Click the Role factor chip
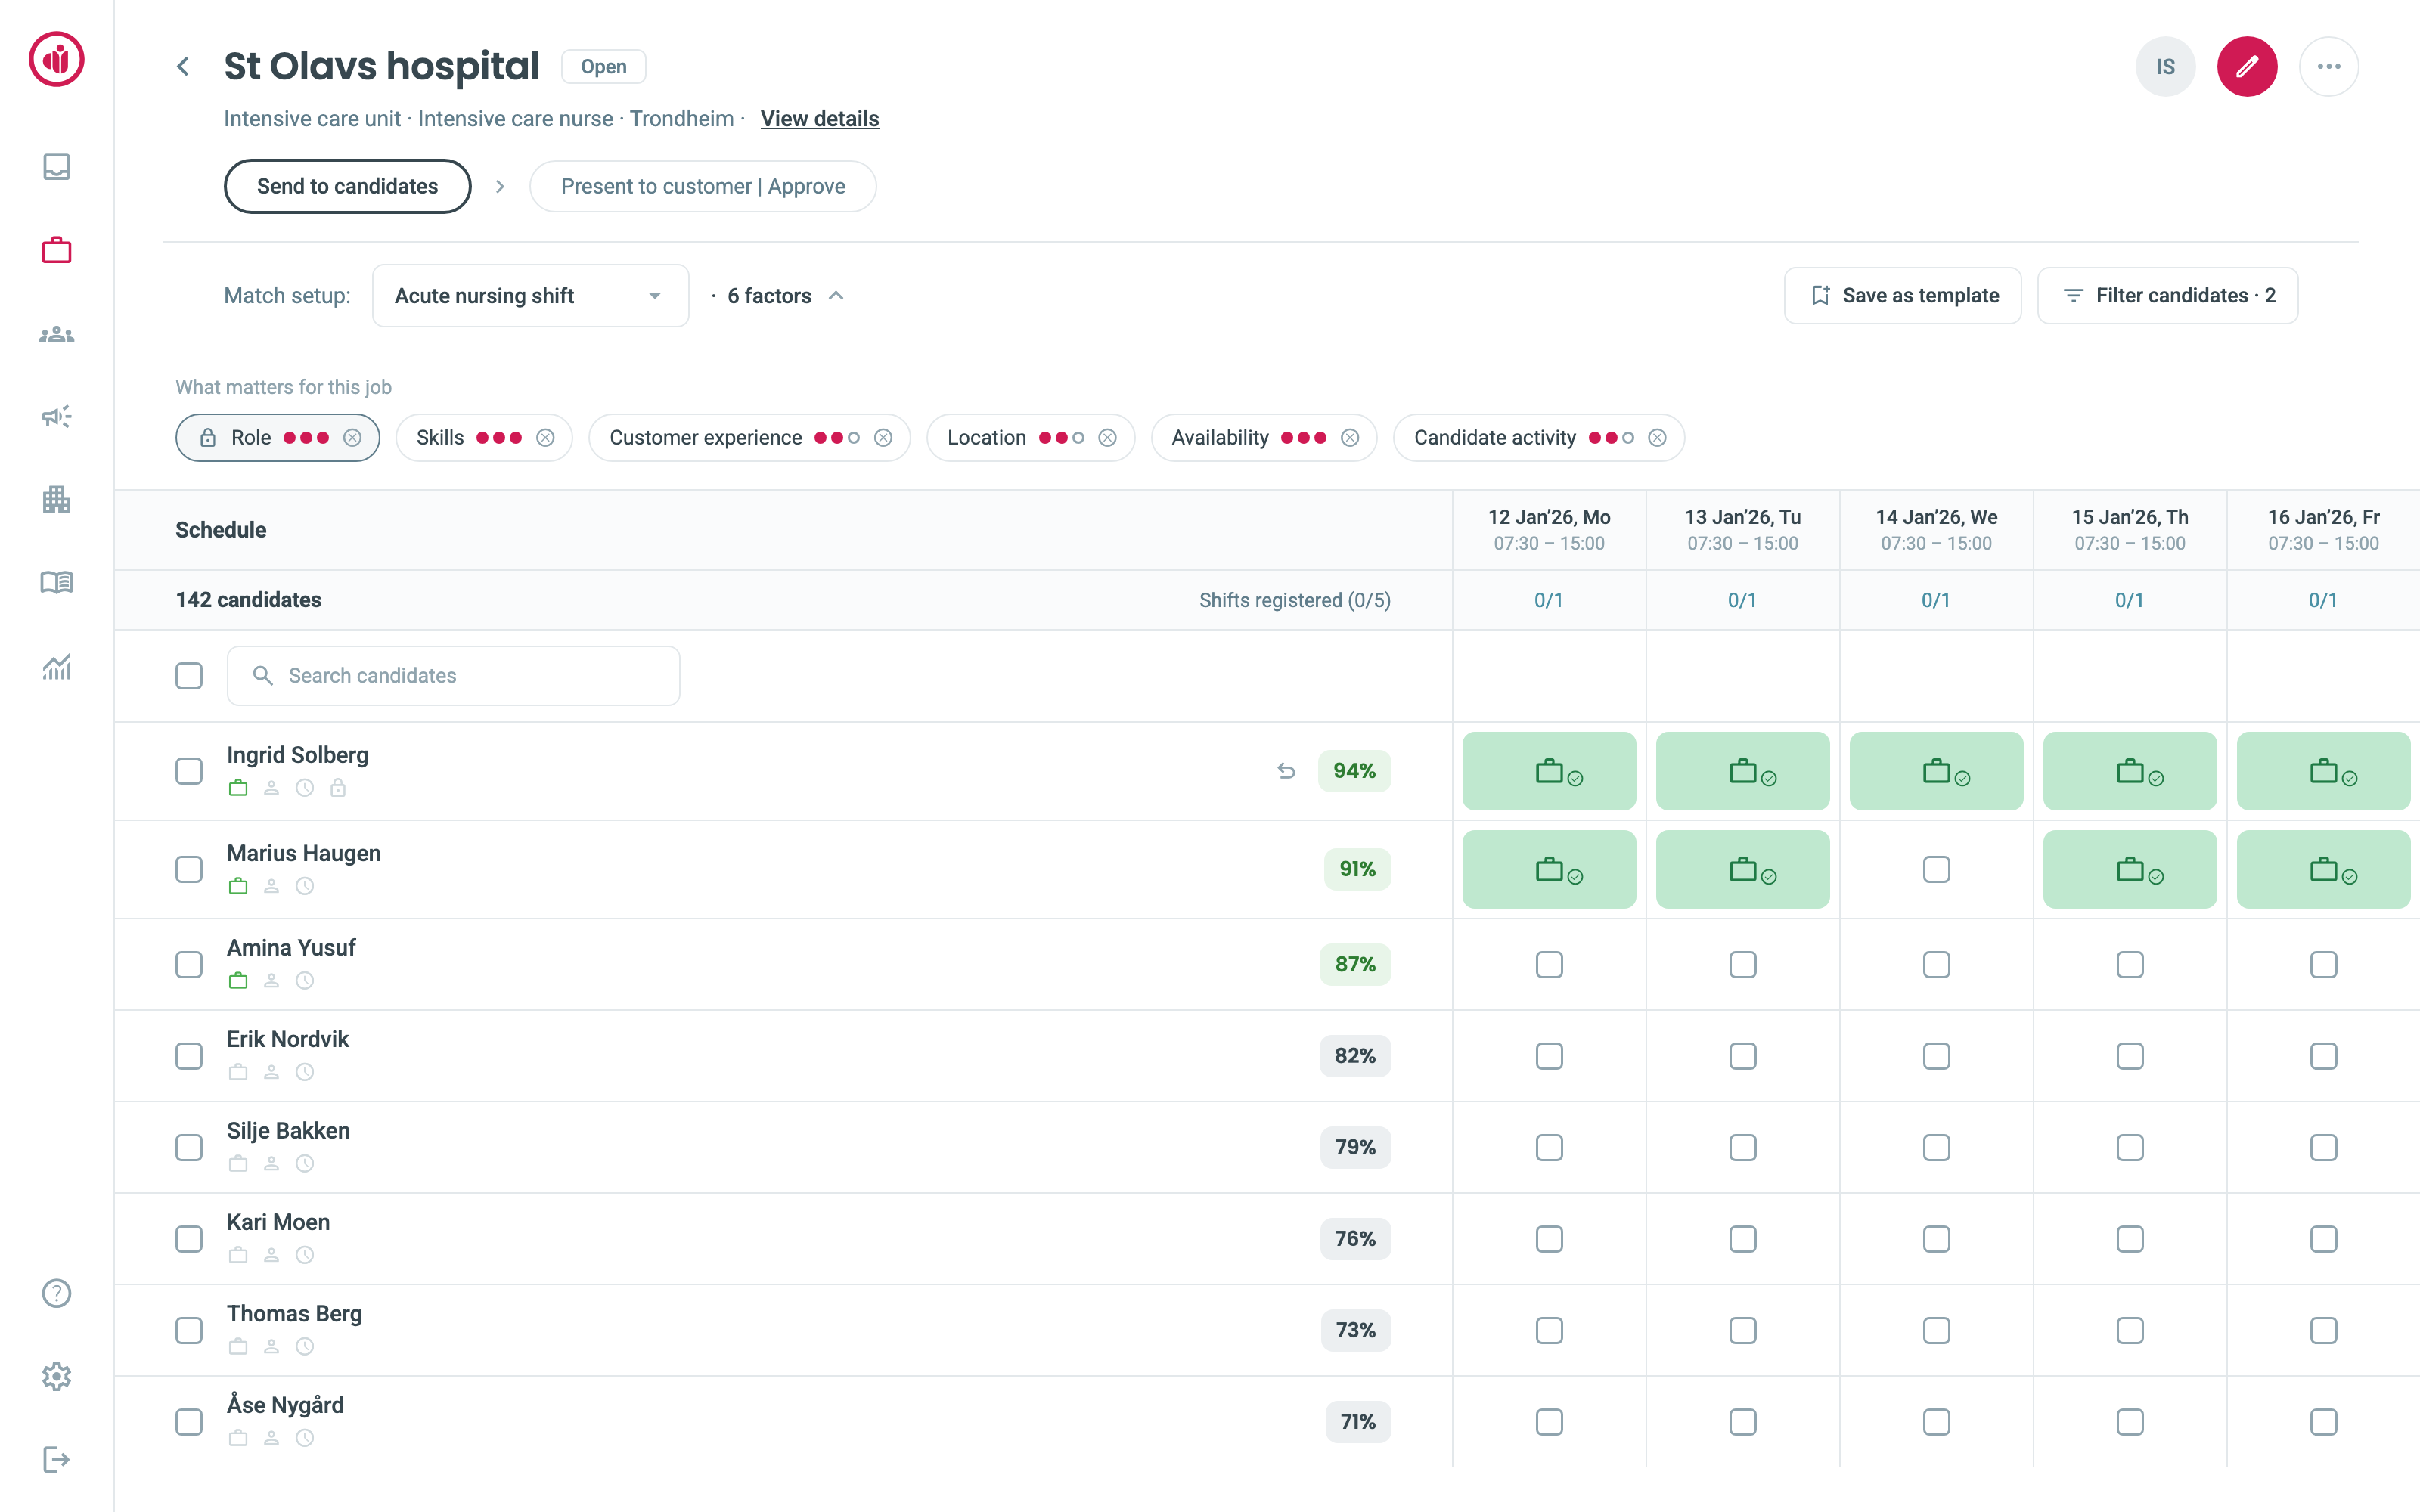This screenshot has width=2420, height=1512. [277, 438]
